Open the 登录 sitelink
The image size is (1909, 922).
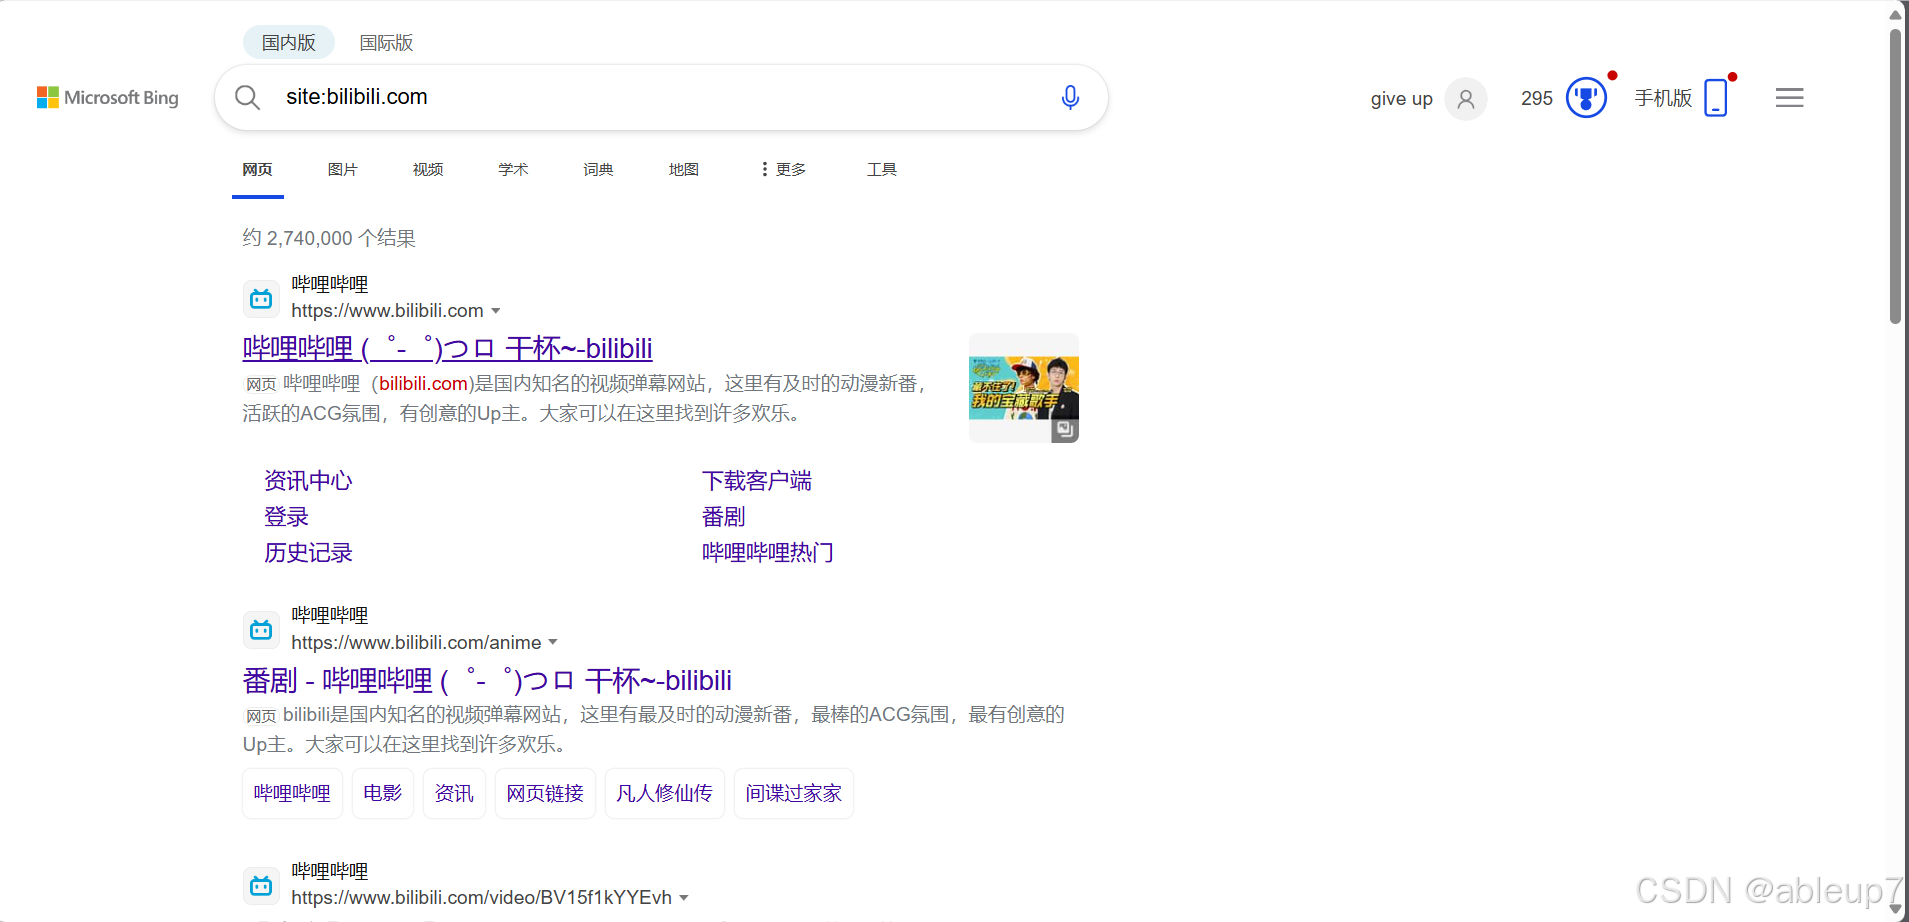point(286,517)
